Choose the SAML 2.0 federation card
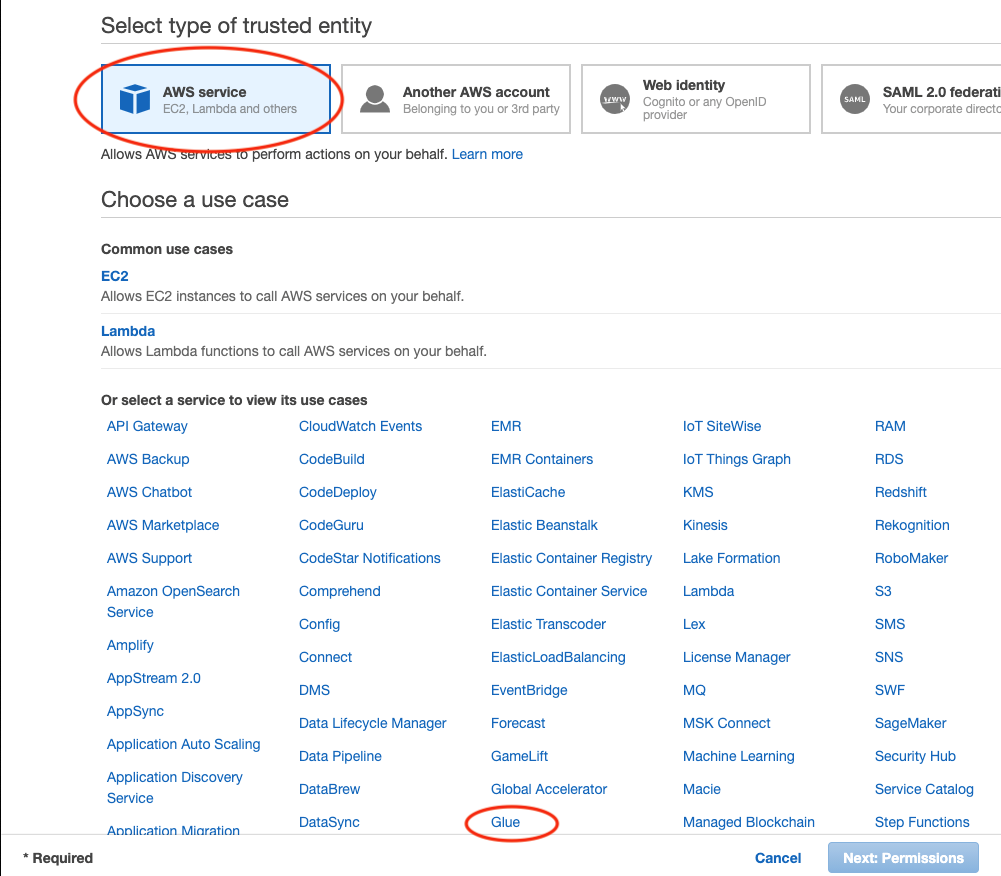 pyautogui.click(x=911, y=99)
